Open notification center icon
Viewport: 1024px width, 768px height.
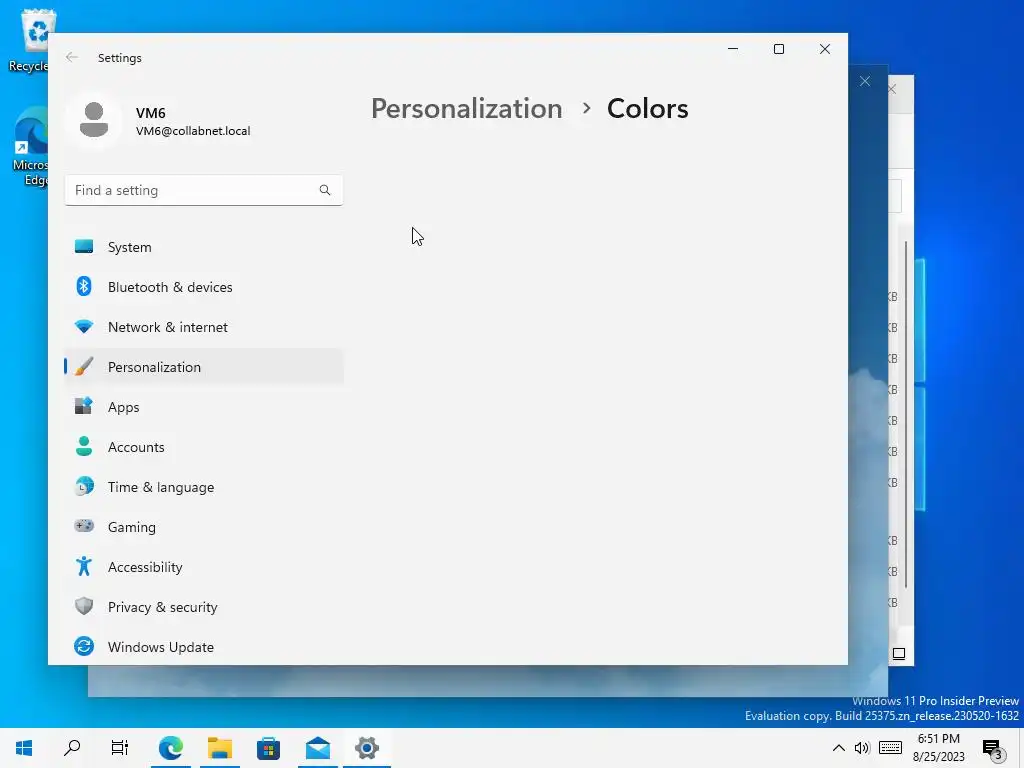point(993,750)
